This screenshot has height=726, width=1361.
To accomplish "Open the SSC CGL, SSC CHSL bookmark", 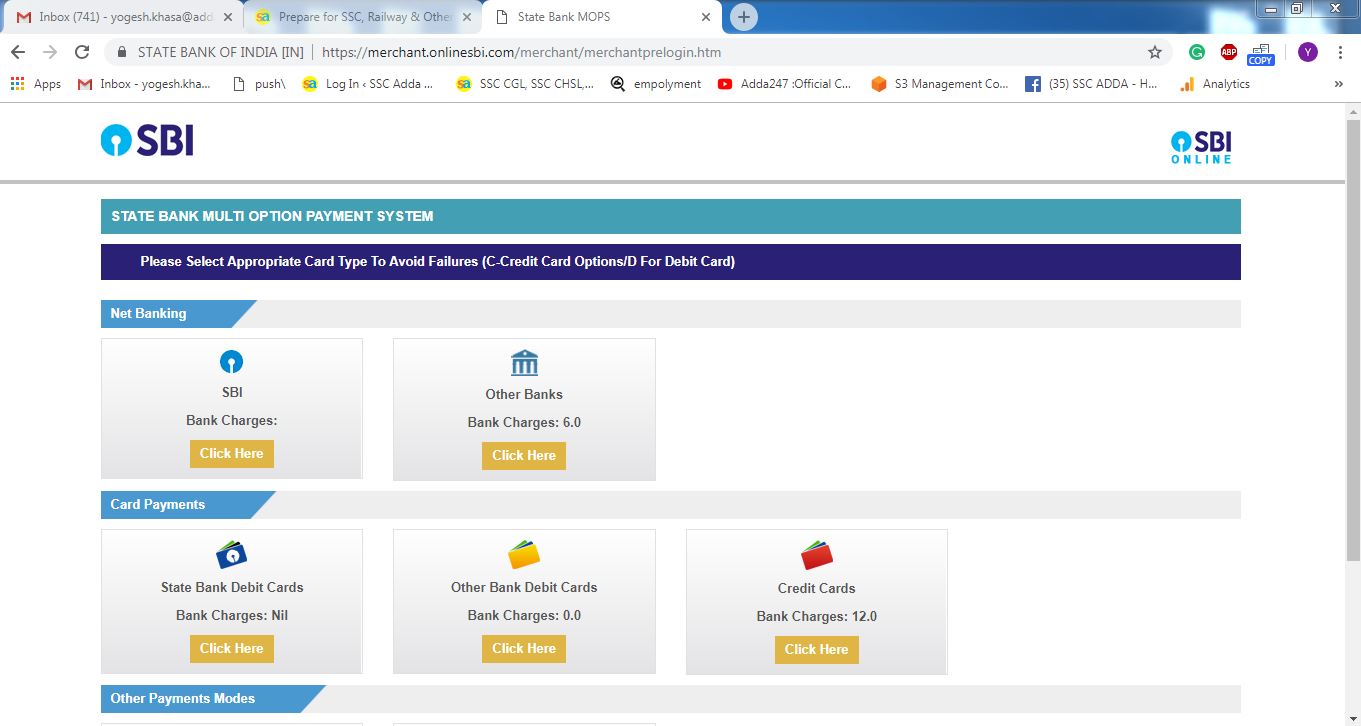I will click(525, 84).
